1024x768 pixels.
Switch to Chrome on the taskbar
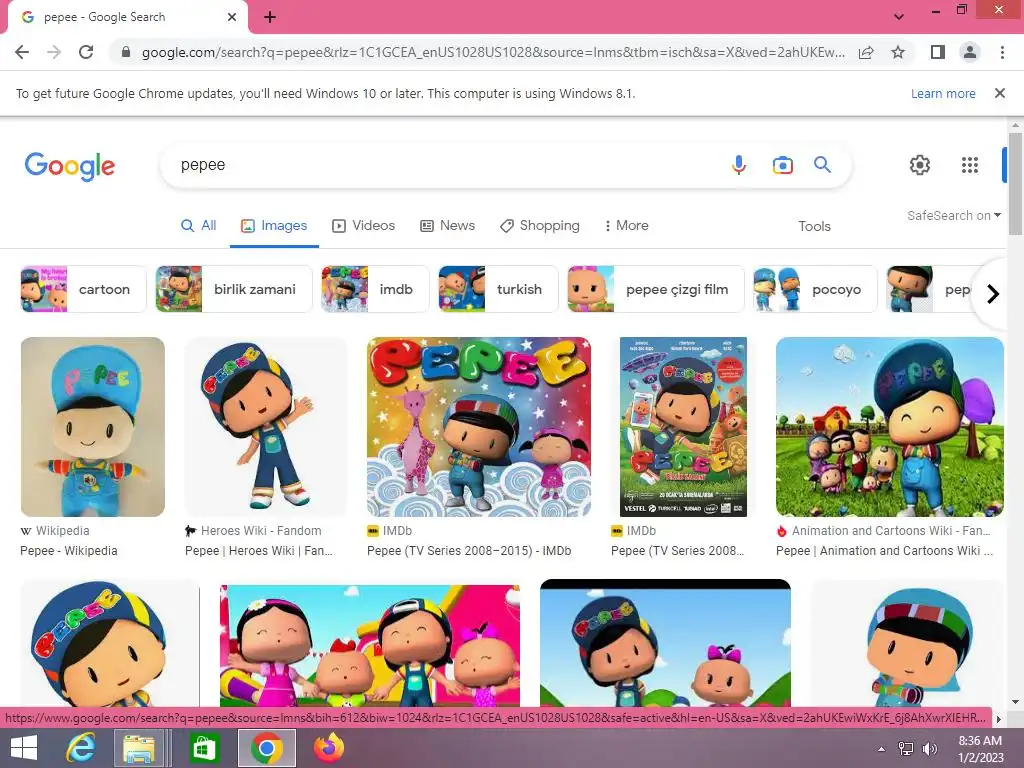pyautogui.click(x=266, y=748)
